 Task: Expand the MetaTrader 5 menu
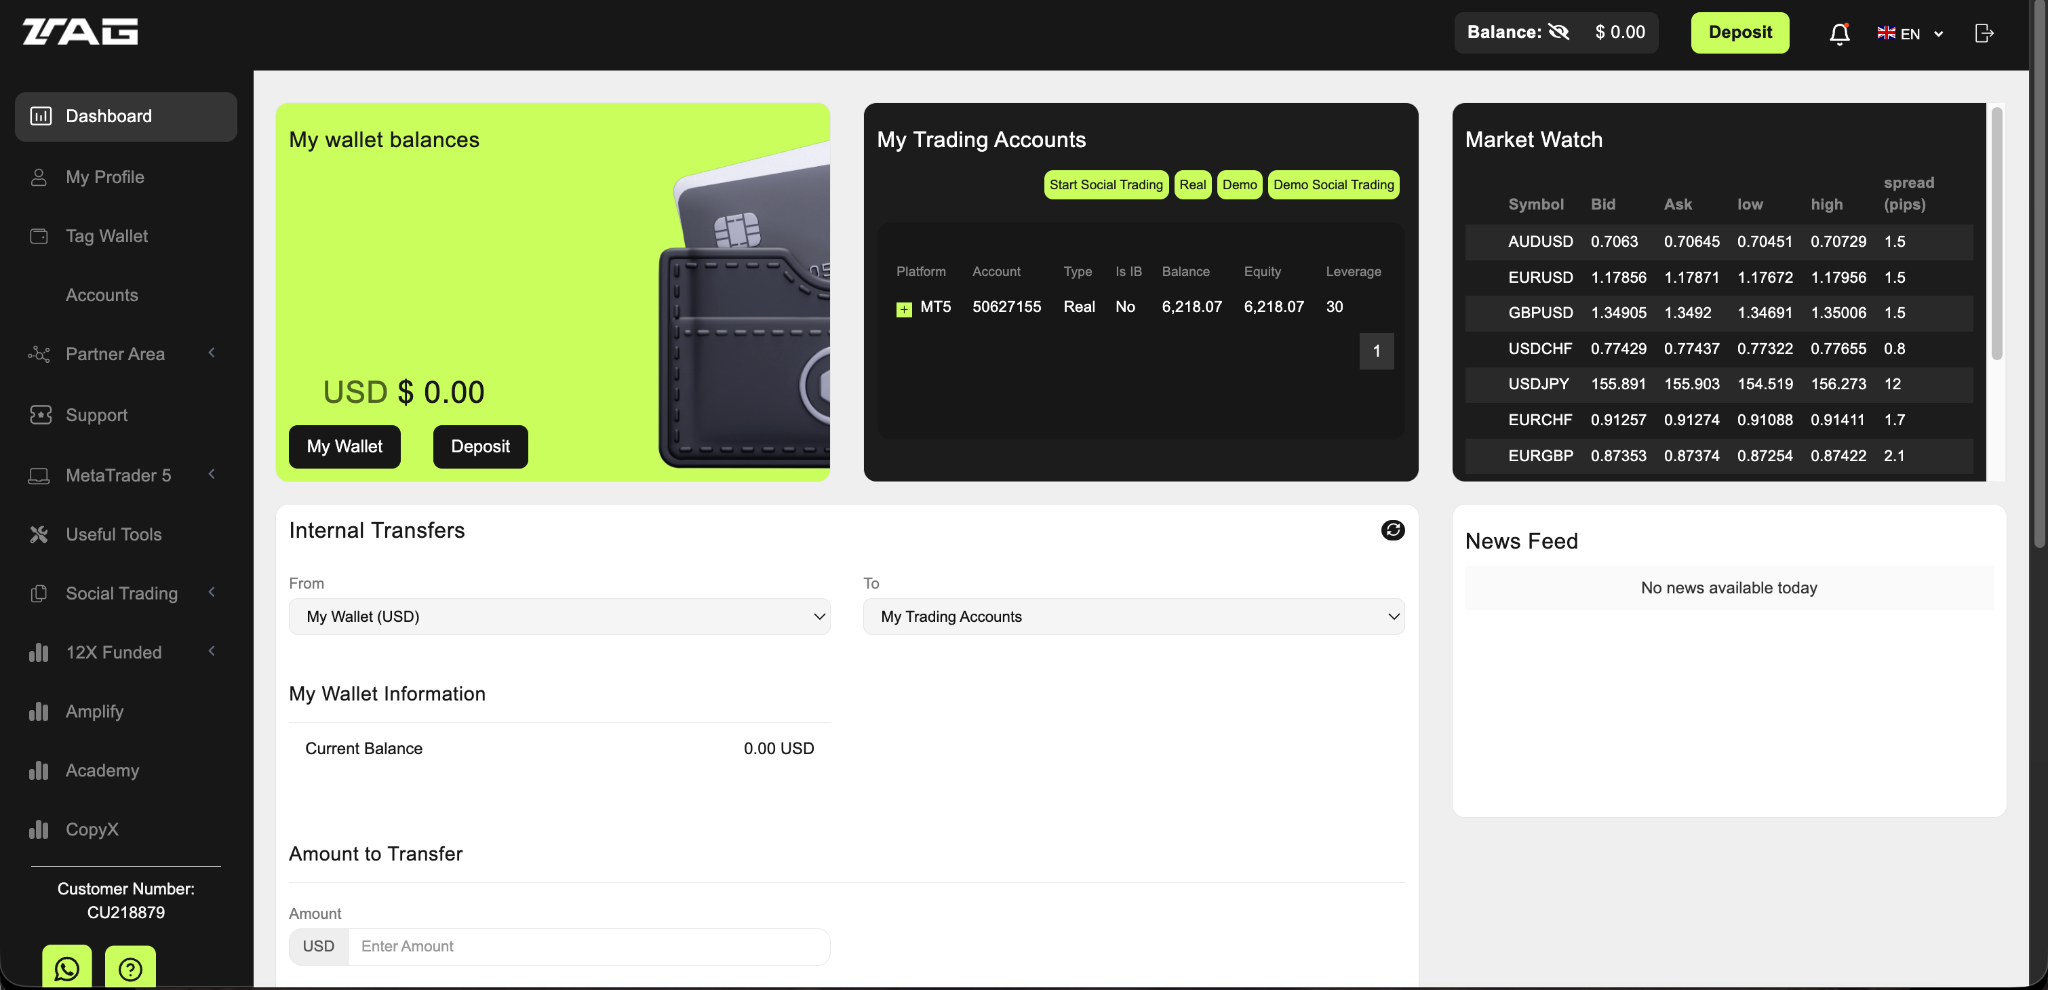tap(118, 475)
